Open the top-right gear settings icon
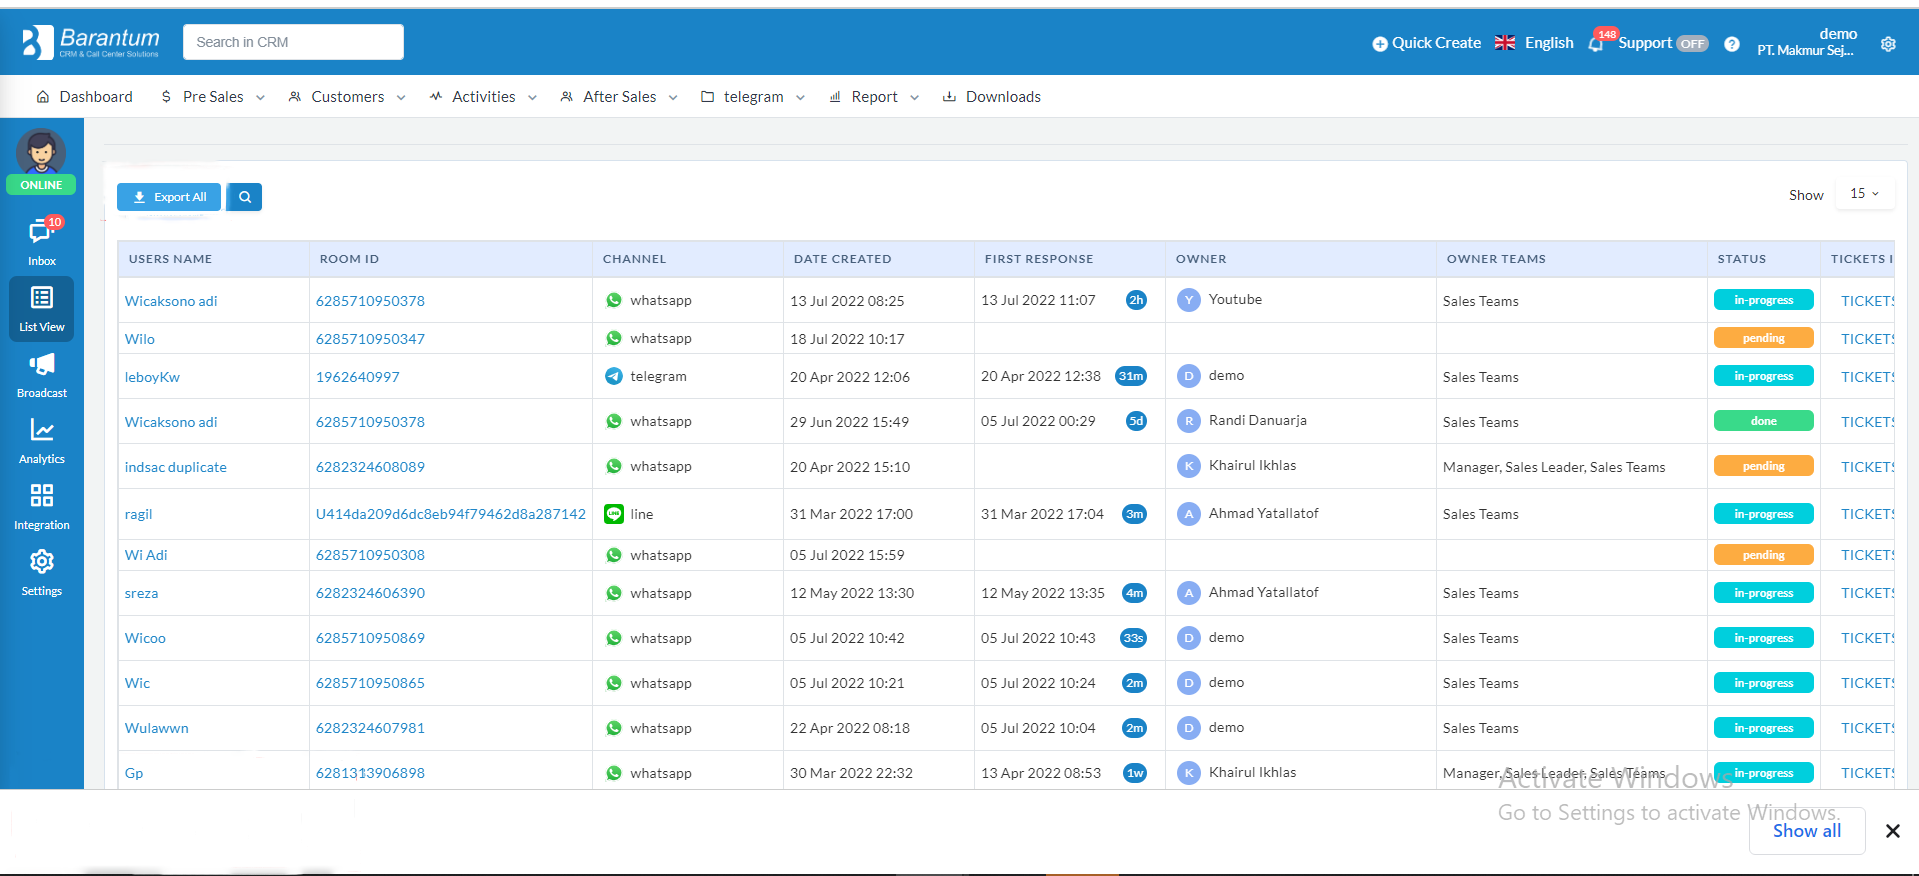Viewport: 1919px width, 876px height. (1888, 44)
